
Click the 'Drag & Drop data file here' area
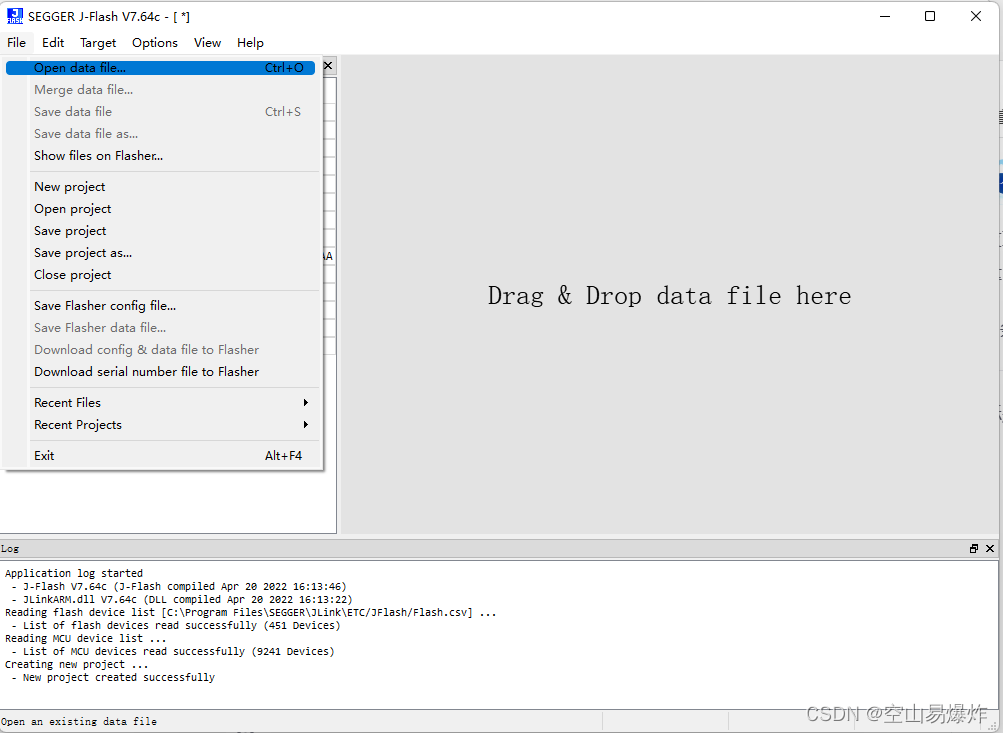669,296
